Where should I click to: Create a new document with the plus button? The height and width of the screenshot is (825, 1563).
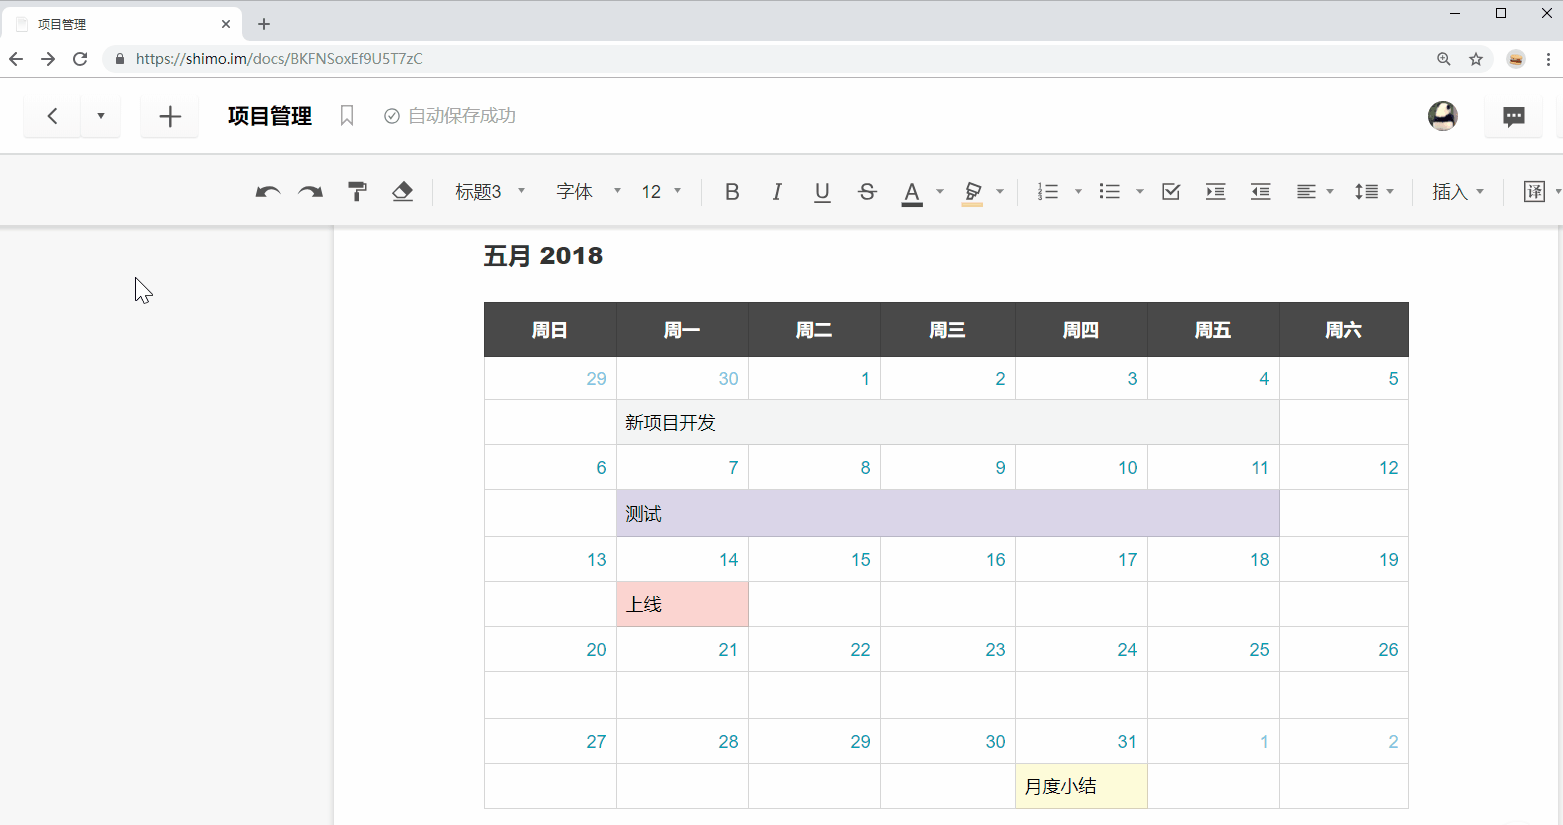pyautogui.click(x=170, y=116)
